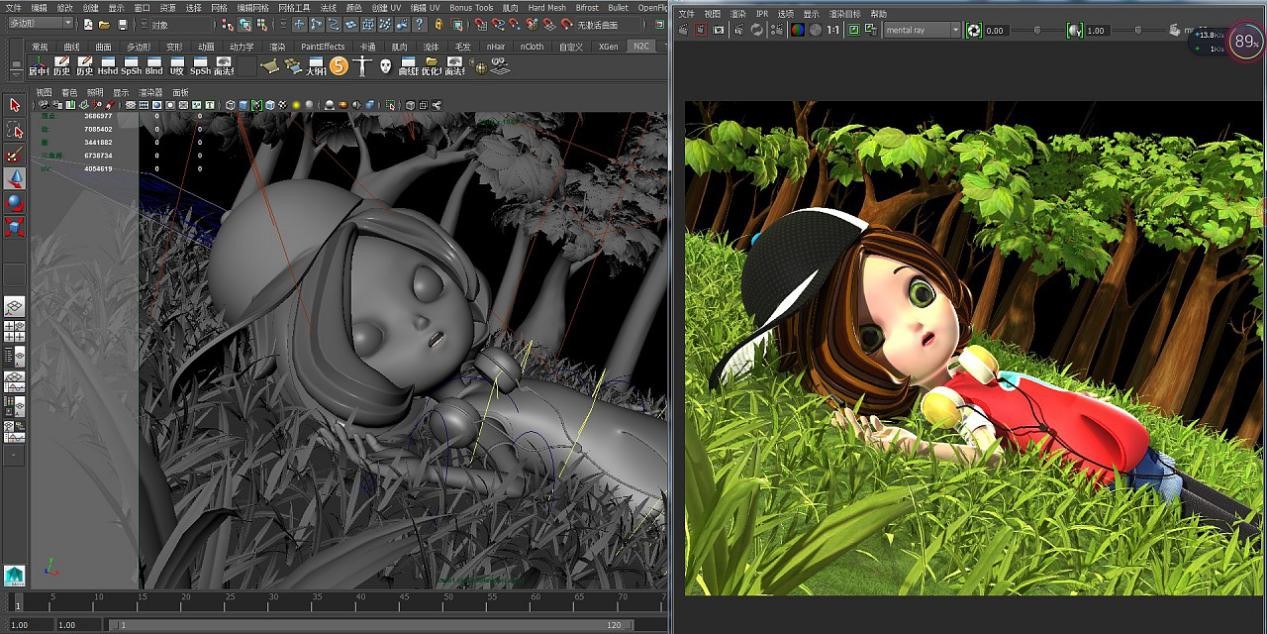Image resolution: width=1267 pixels, height=634 pixels.
Task: Click the question mark help icon
Action: click(420, 24)
